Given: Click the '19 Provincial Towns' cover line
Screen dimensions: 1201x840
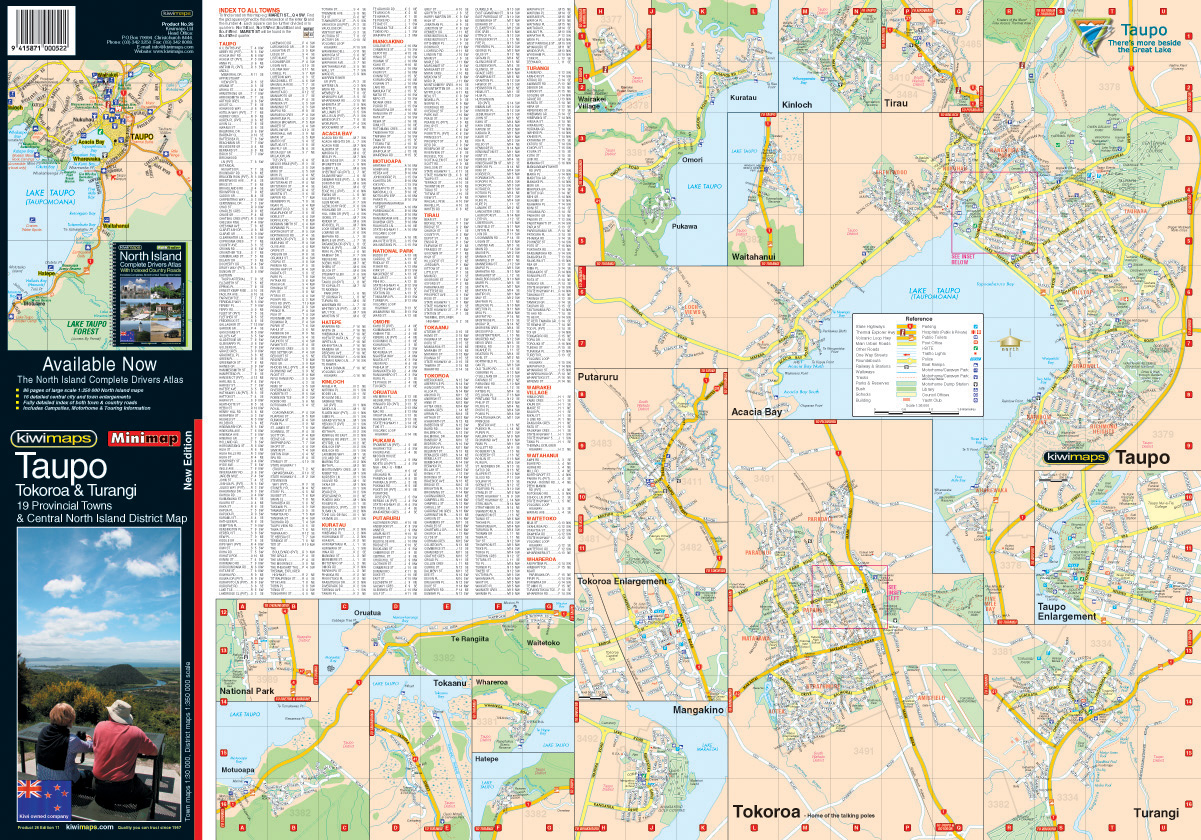Looking at the screenshot, I should (x=66, y=507).
